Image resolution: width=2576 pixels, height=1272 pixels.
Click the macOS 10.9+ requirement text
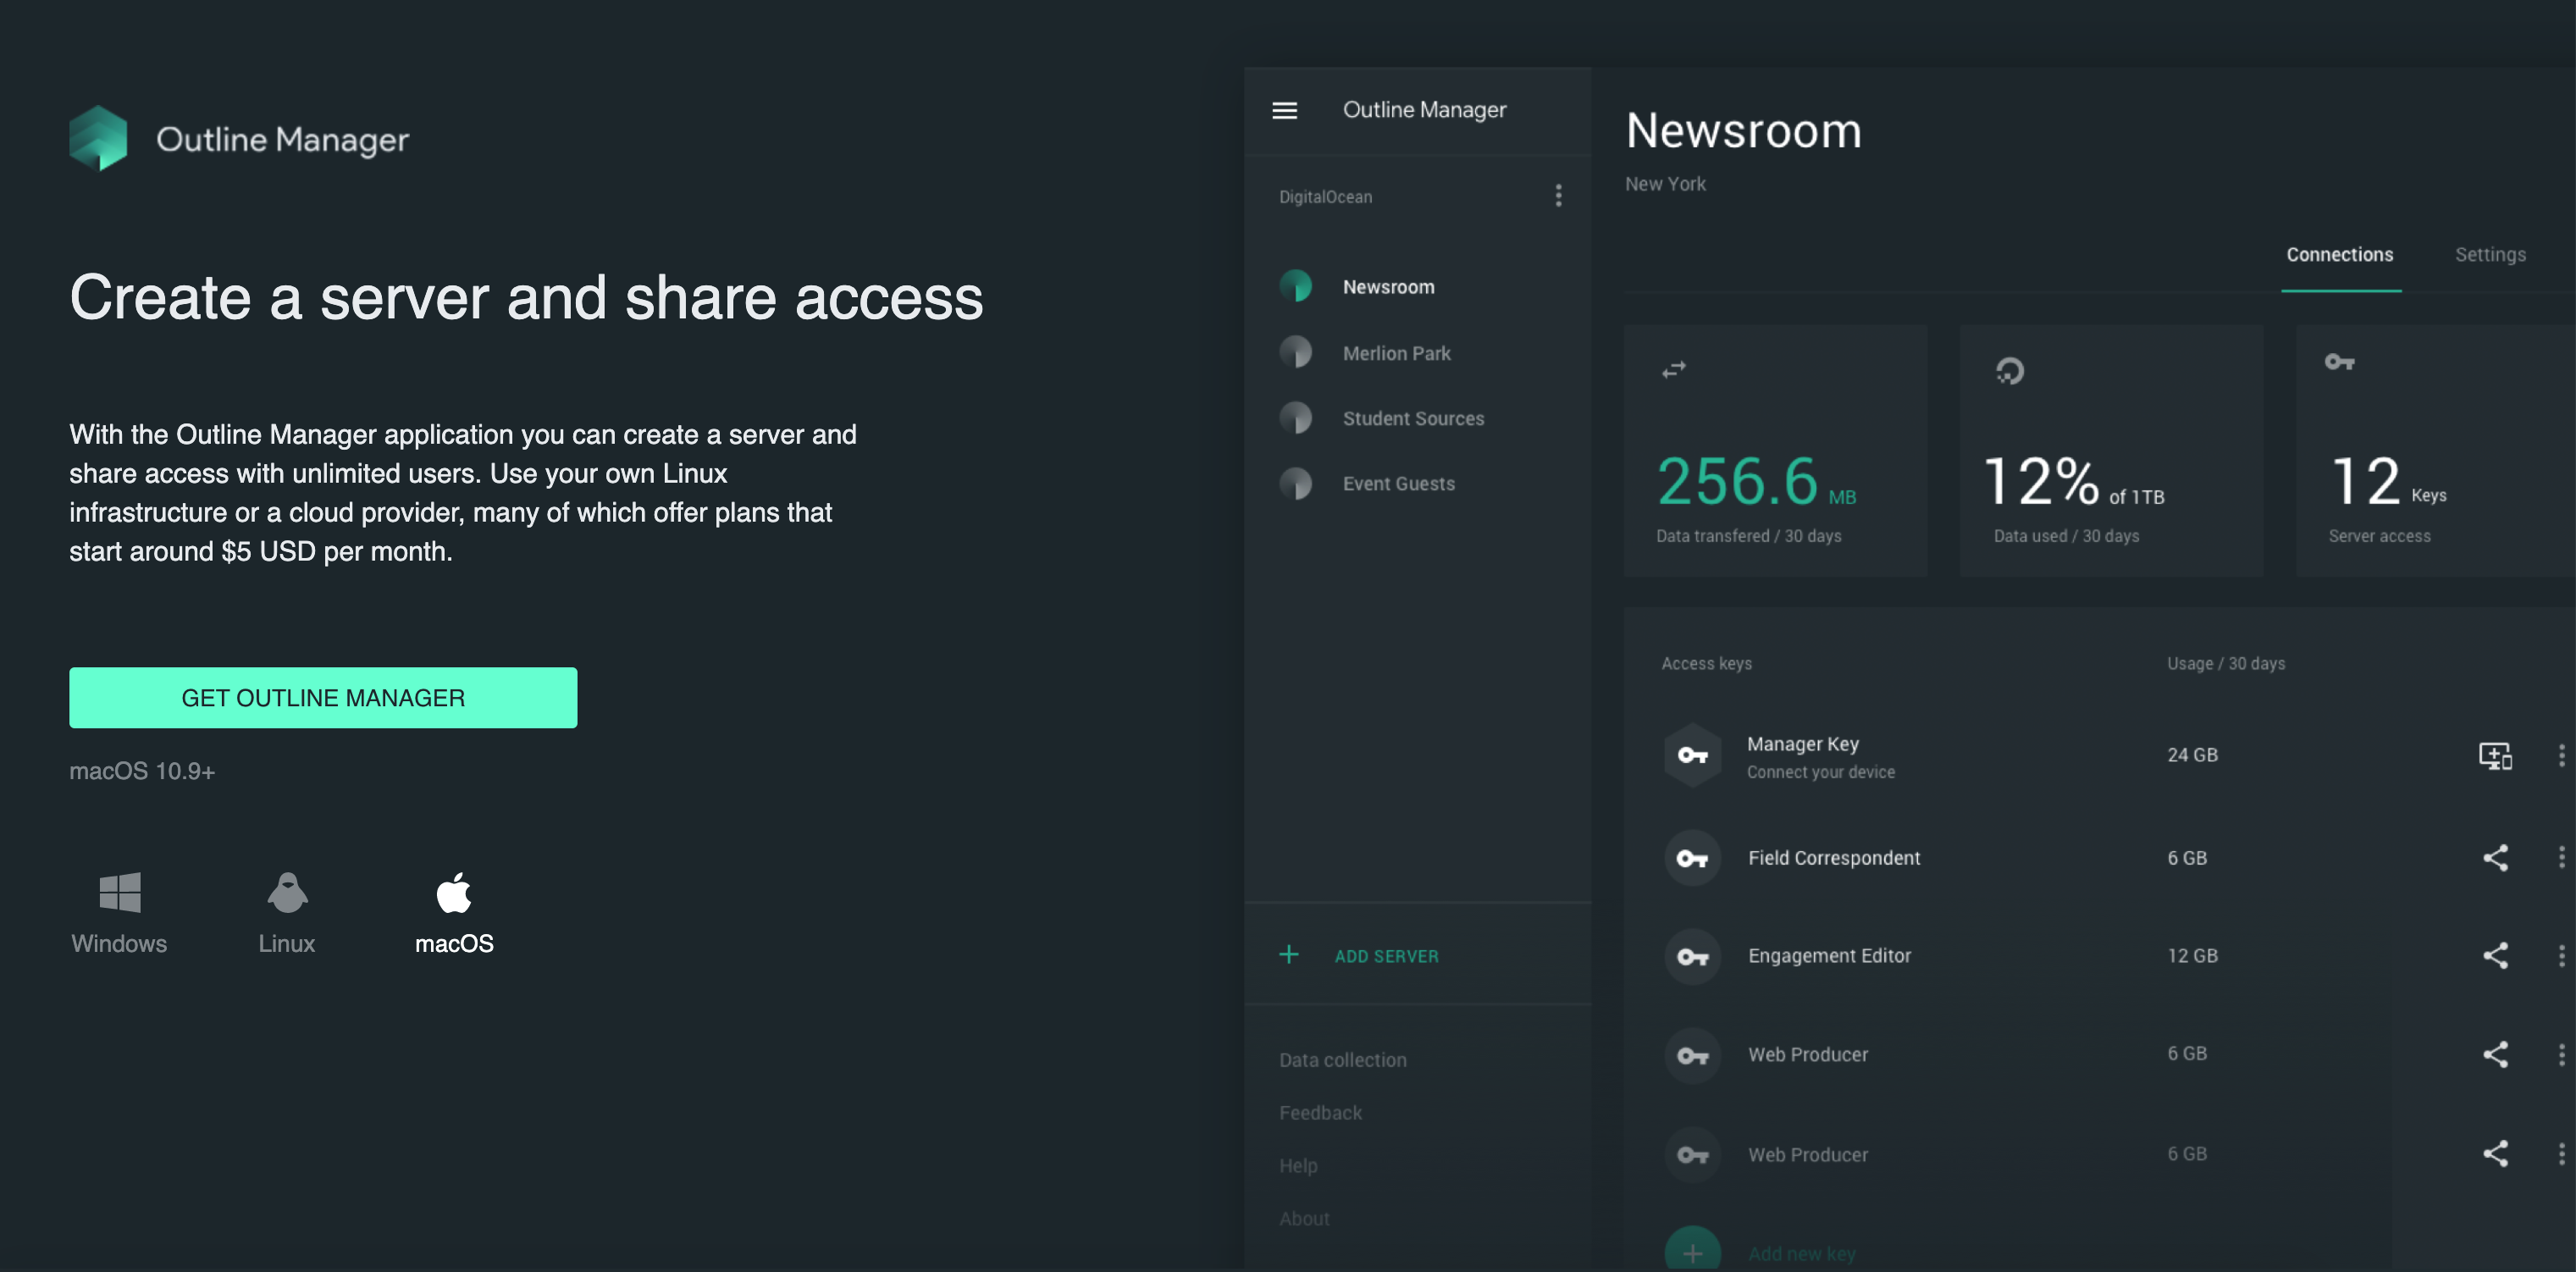pos(142,771)
